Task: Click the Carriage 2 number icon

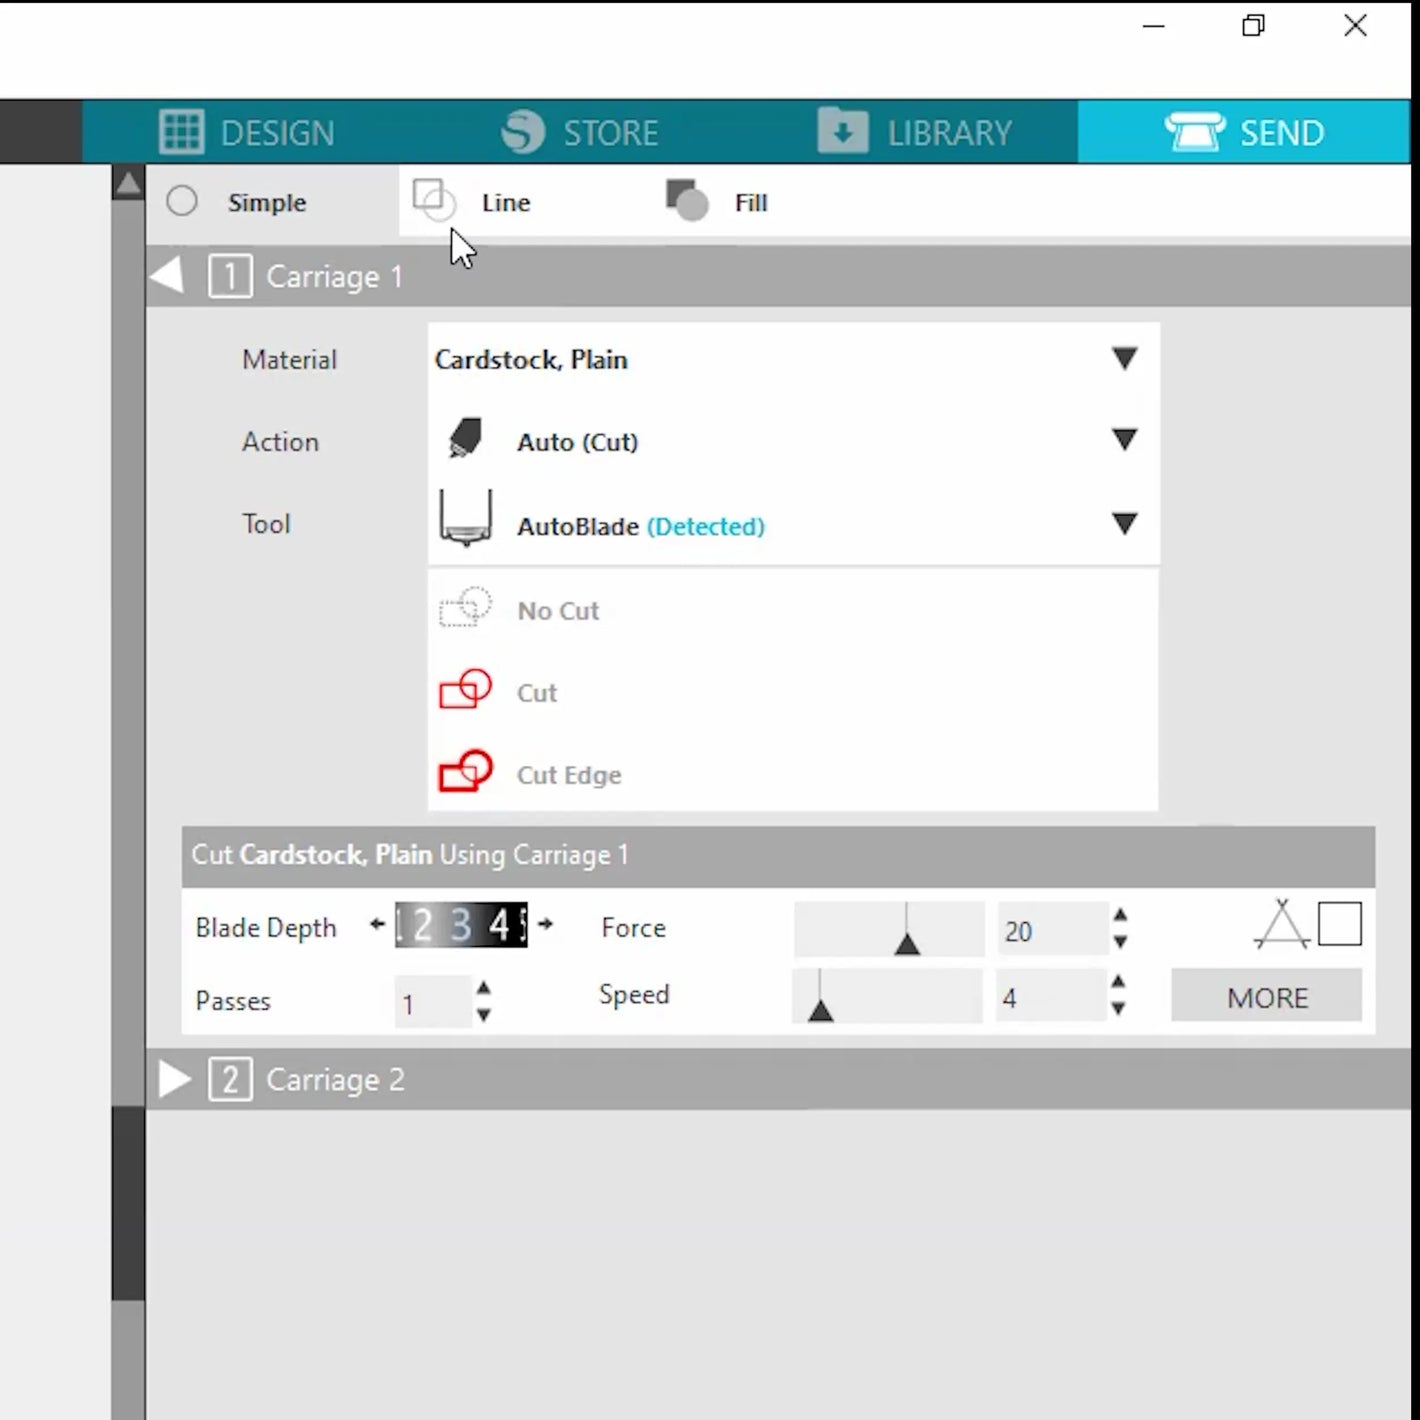Action: [x=230, y=1080]
